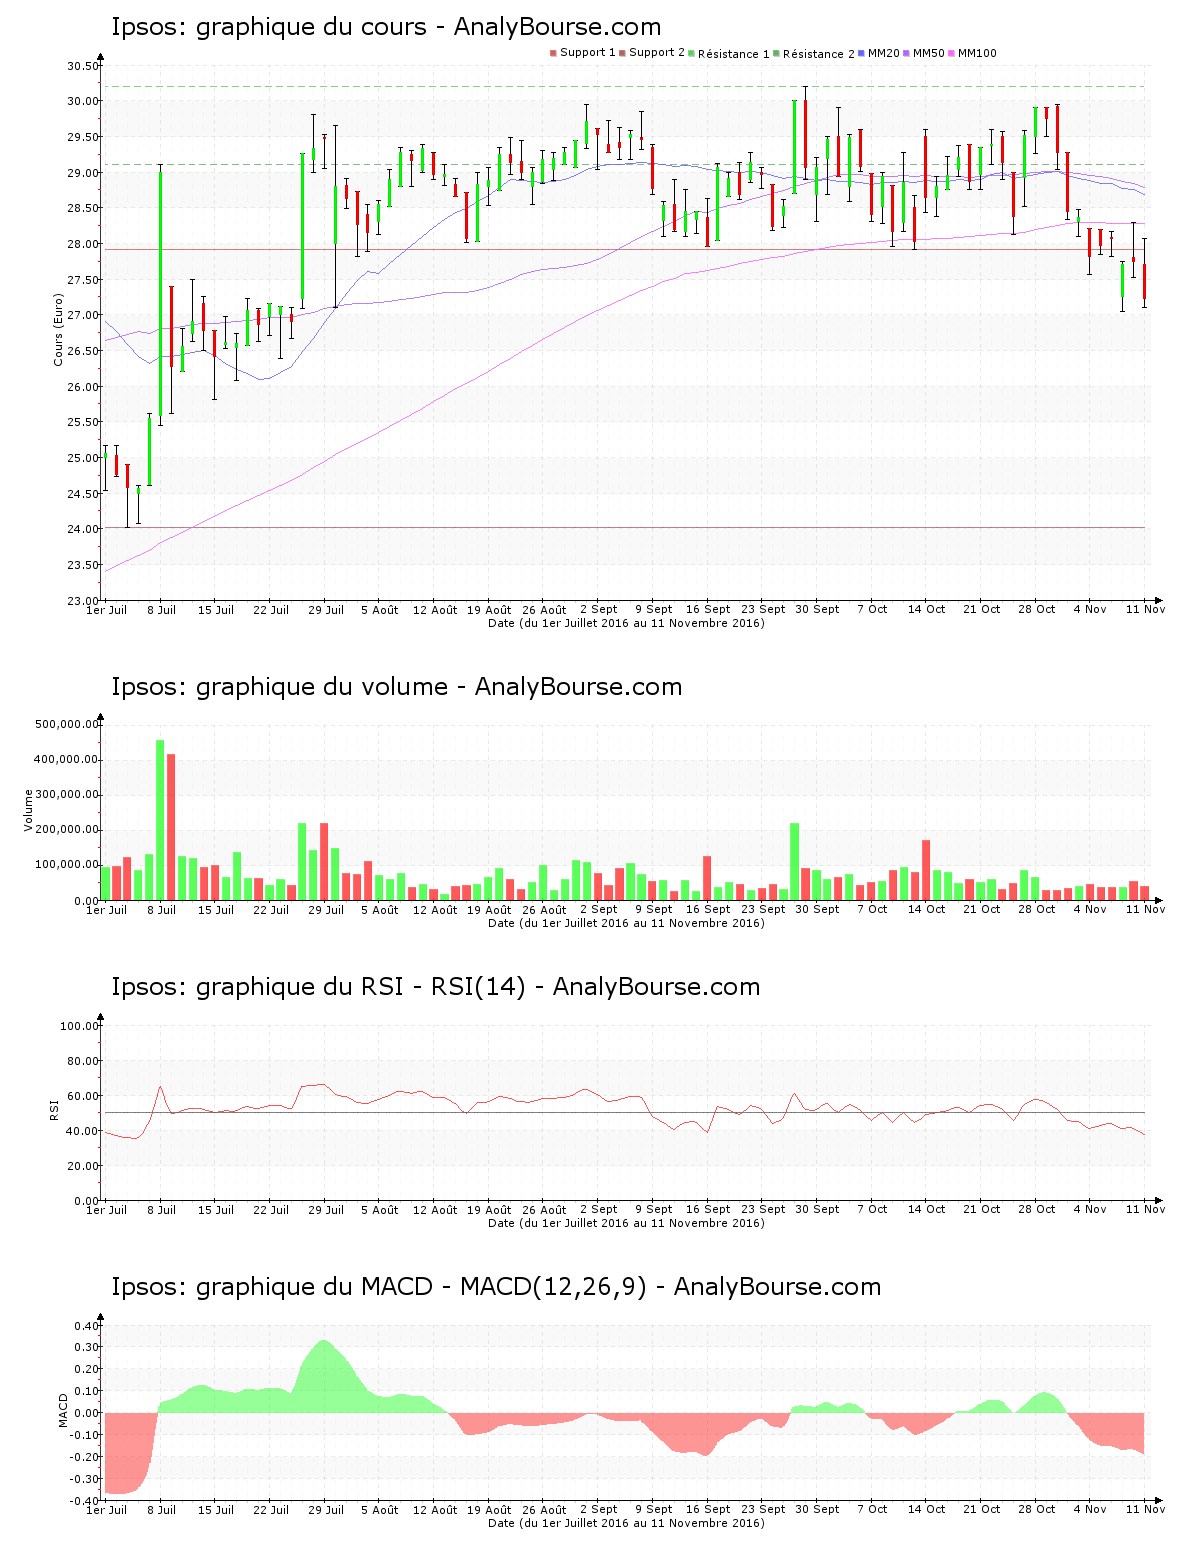Click the Support 1 legend color square

(x=553, y=53)
